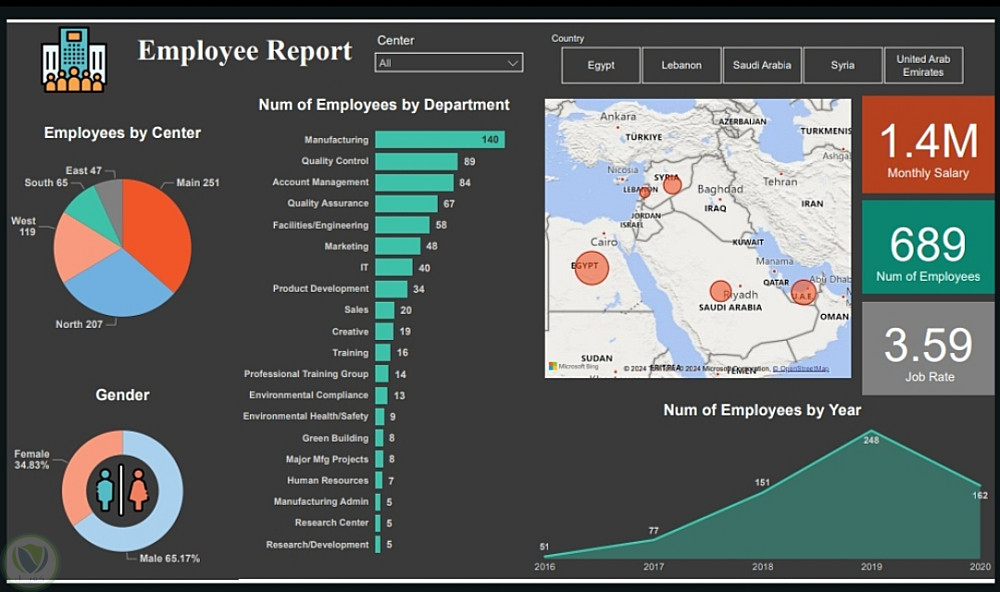Click the Quality Control bar with 89
Image resolution: width=1000 pixels, height=592 pixels.
pos(416,161)
